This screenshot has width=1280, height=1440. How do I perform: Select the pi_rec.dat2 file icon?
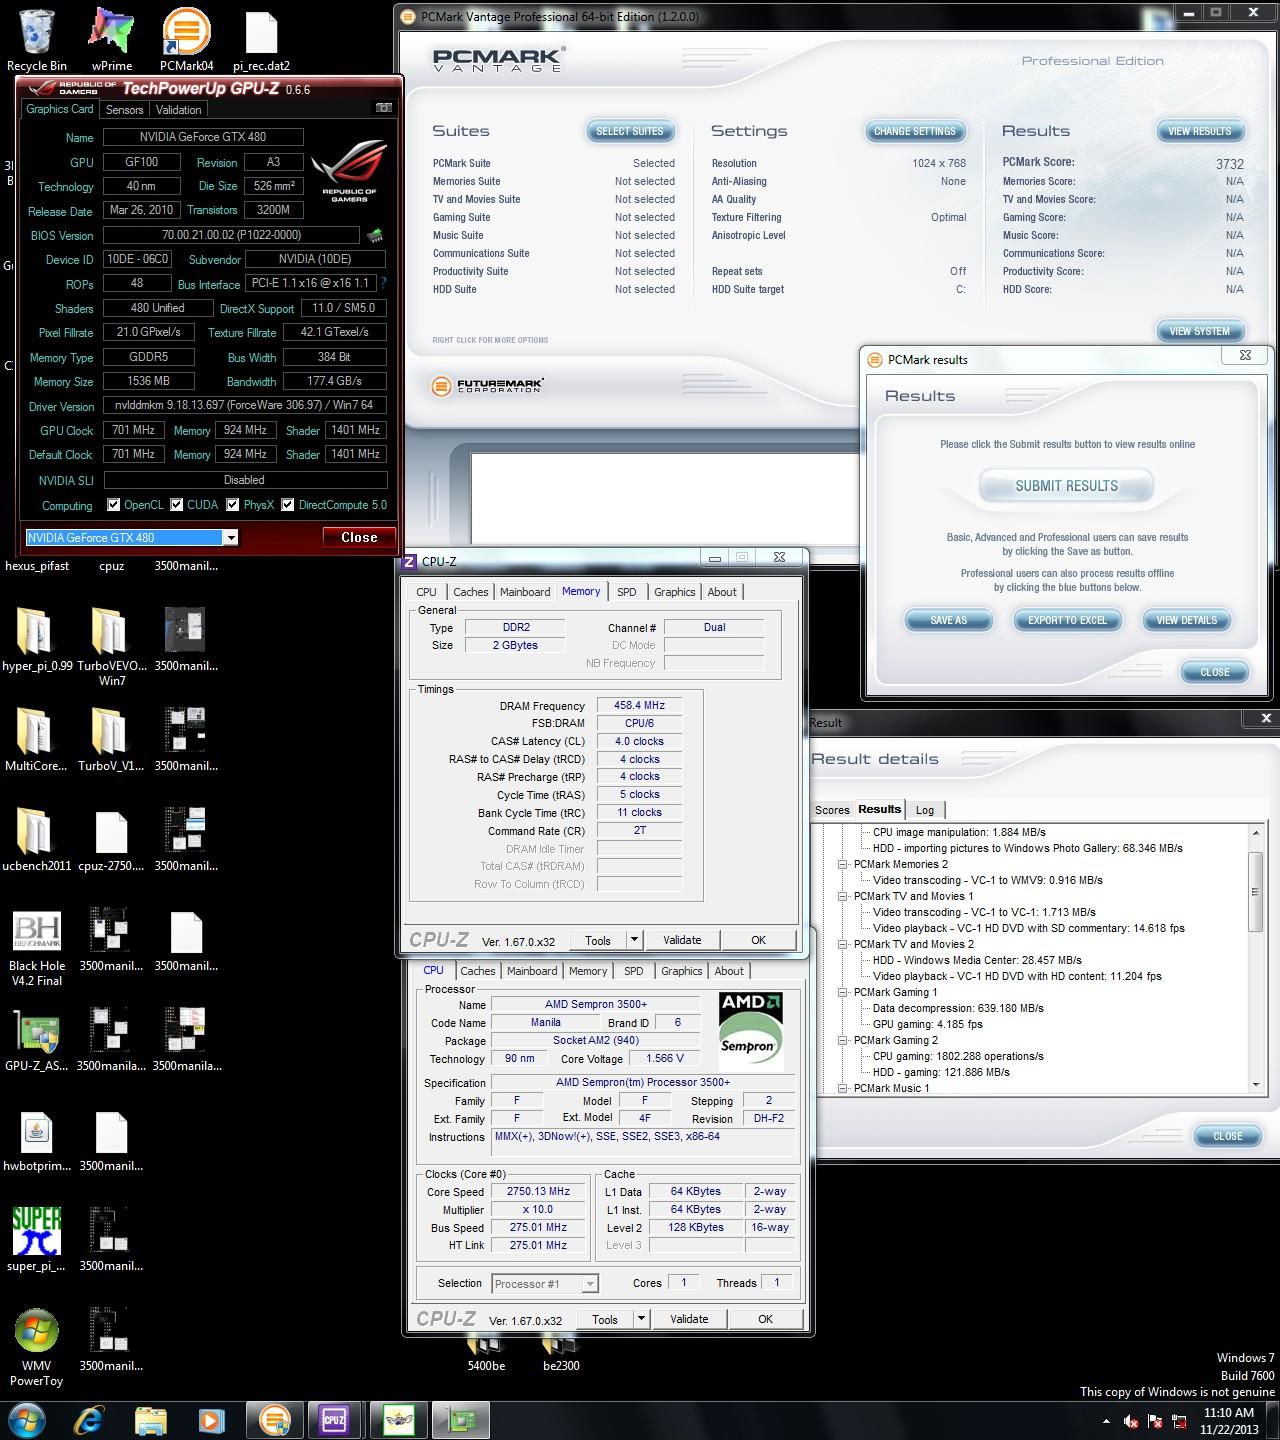click(261, 40)
